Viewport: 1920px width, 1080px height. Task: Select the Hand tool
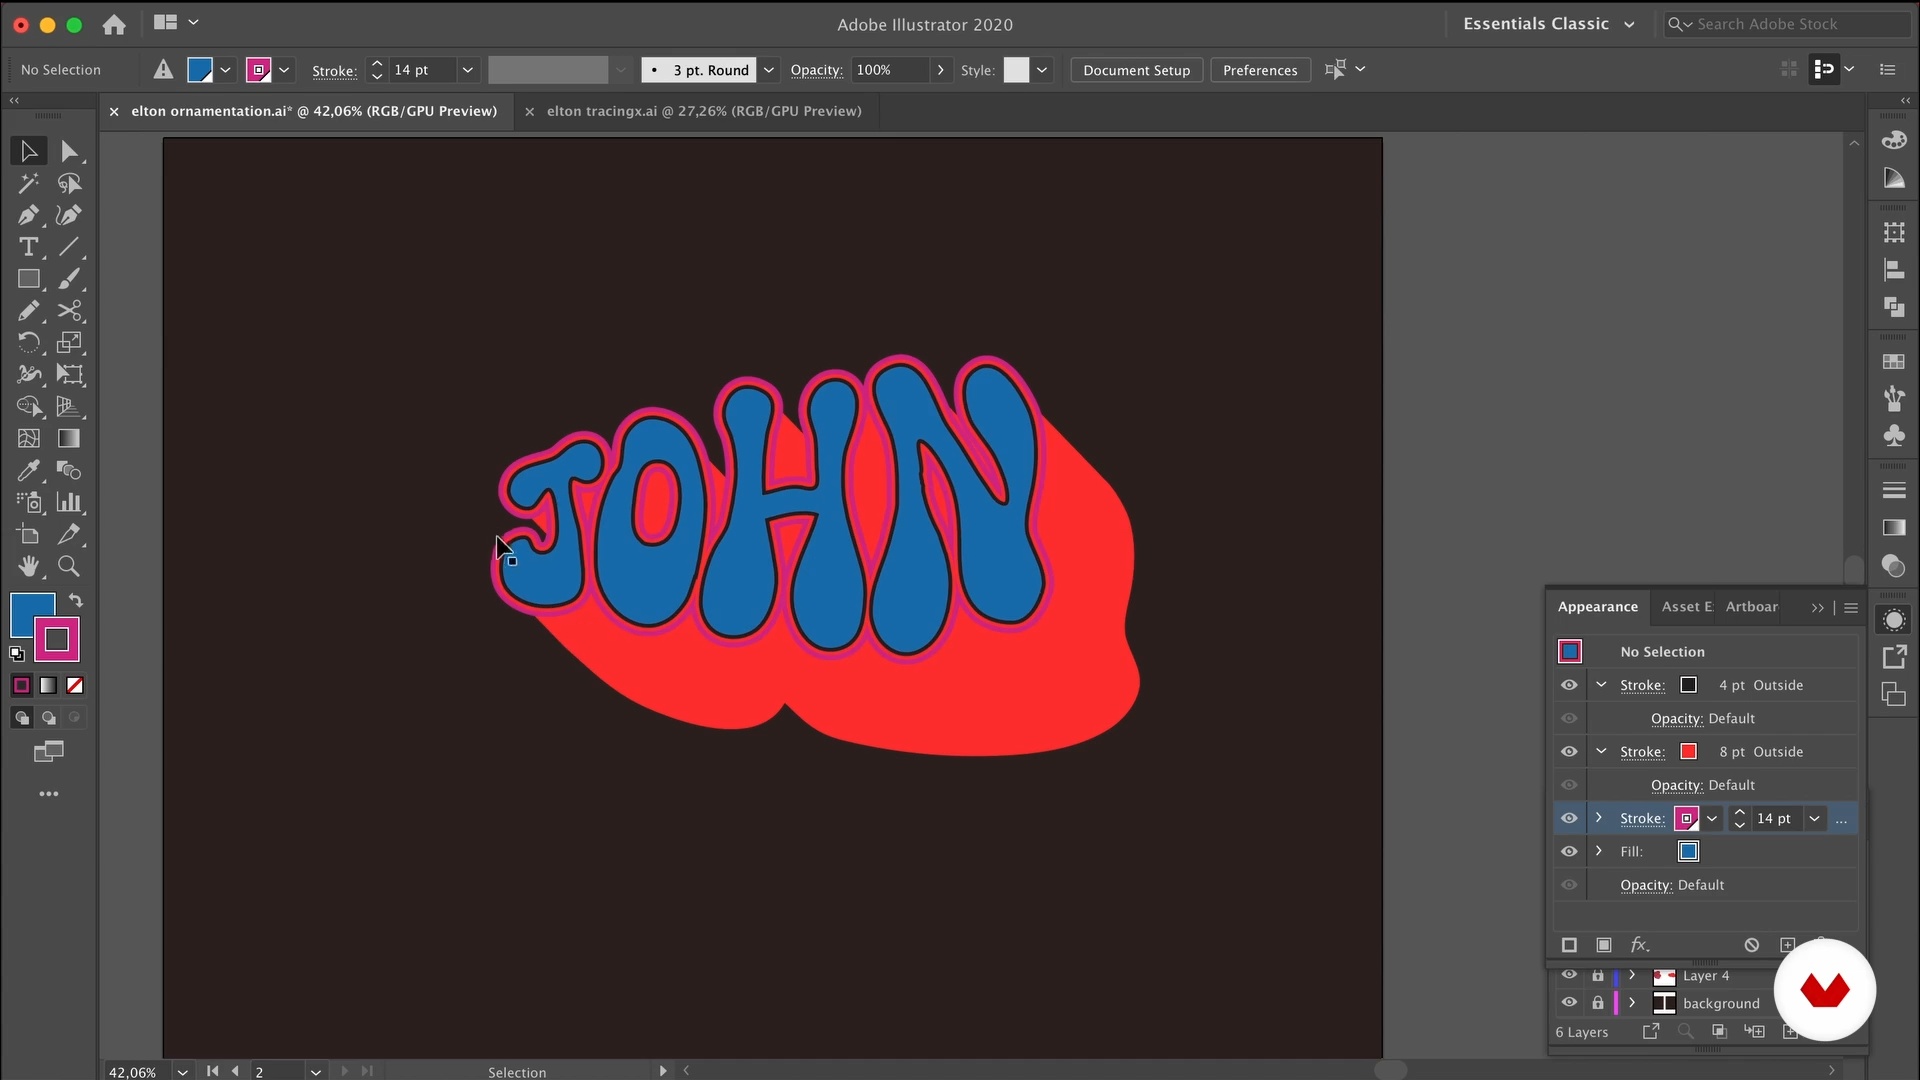coord(28,566)
